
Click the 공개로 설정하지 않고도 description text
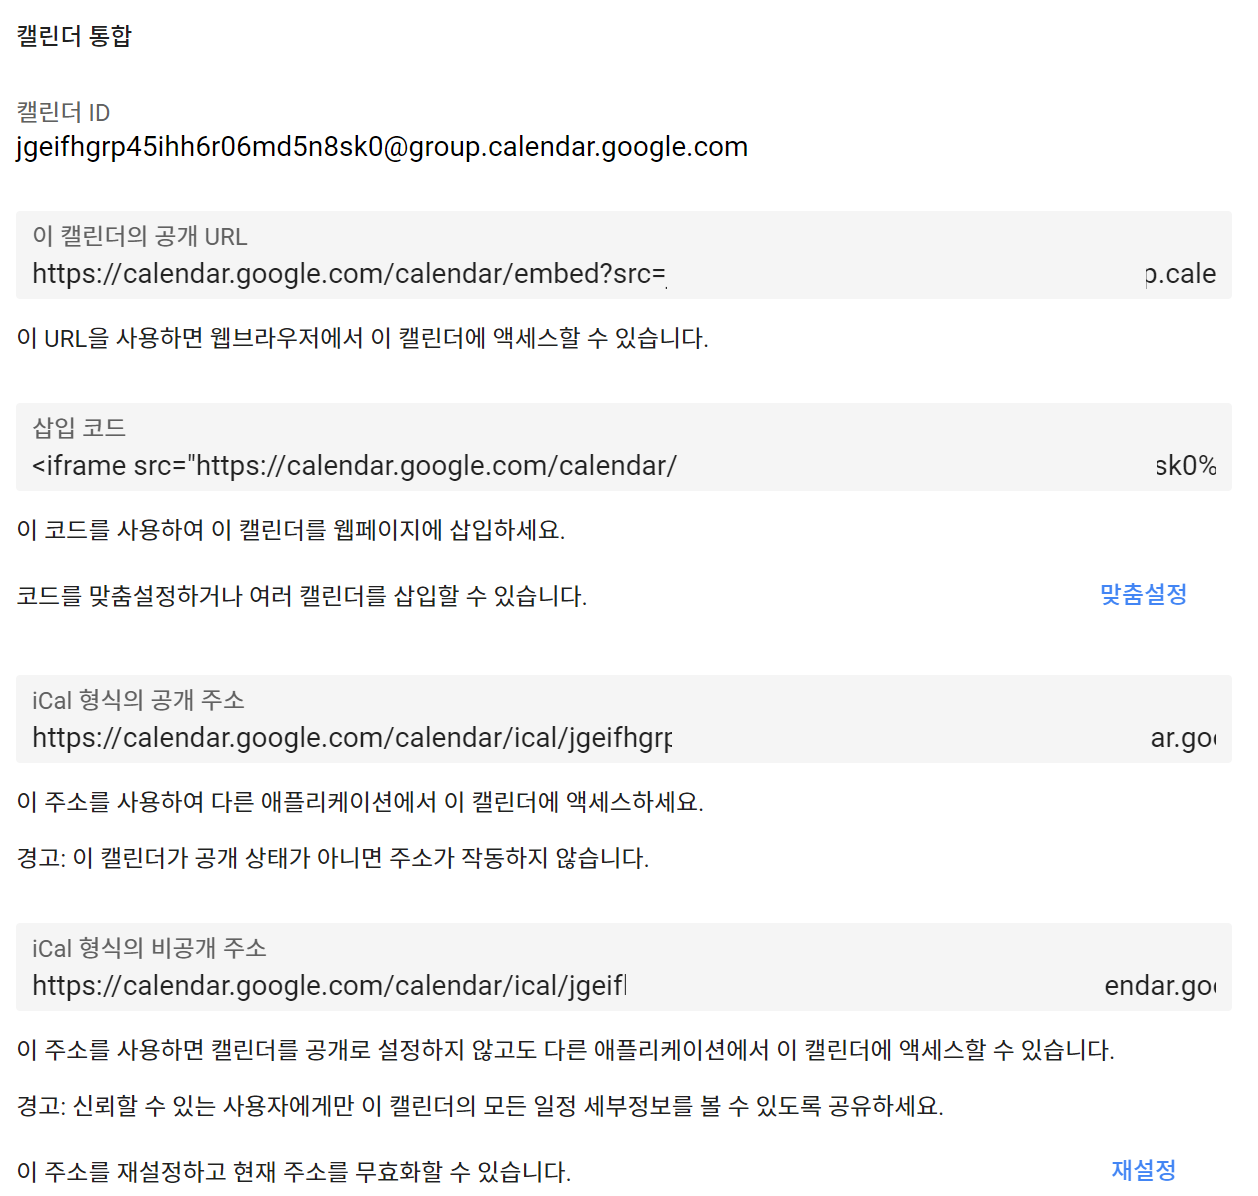click(x=565, y=1050)
